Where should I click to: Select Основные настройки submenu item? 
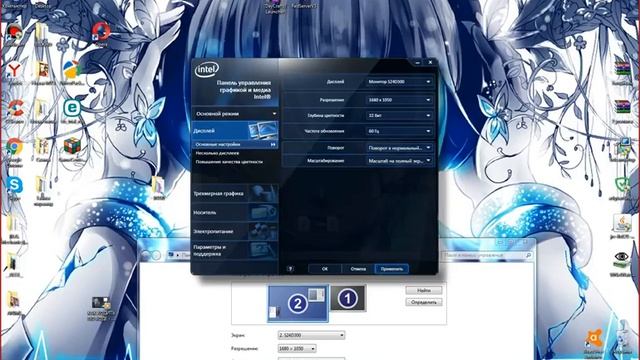[x=235, y=144]
